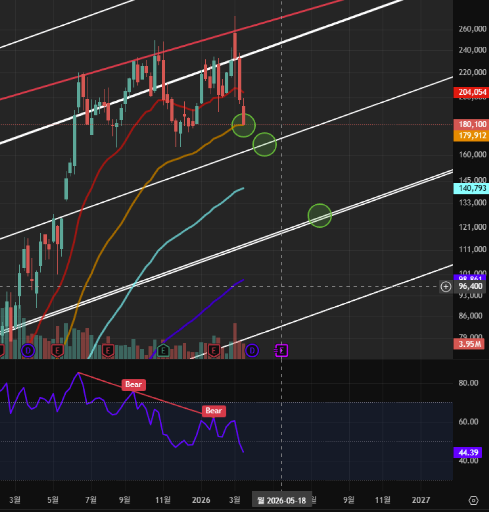
Task: Click 121,000 on the price axis
Action: pyautogui.click(x=472, y=227)
